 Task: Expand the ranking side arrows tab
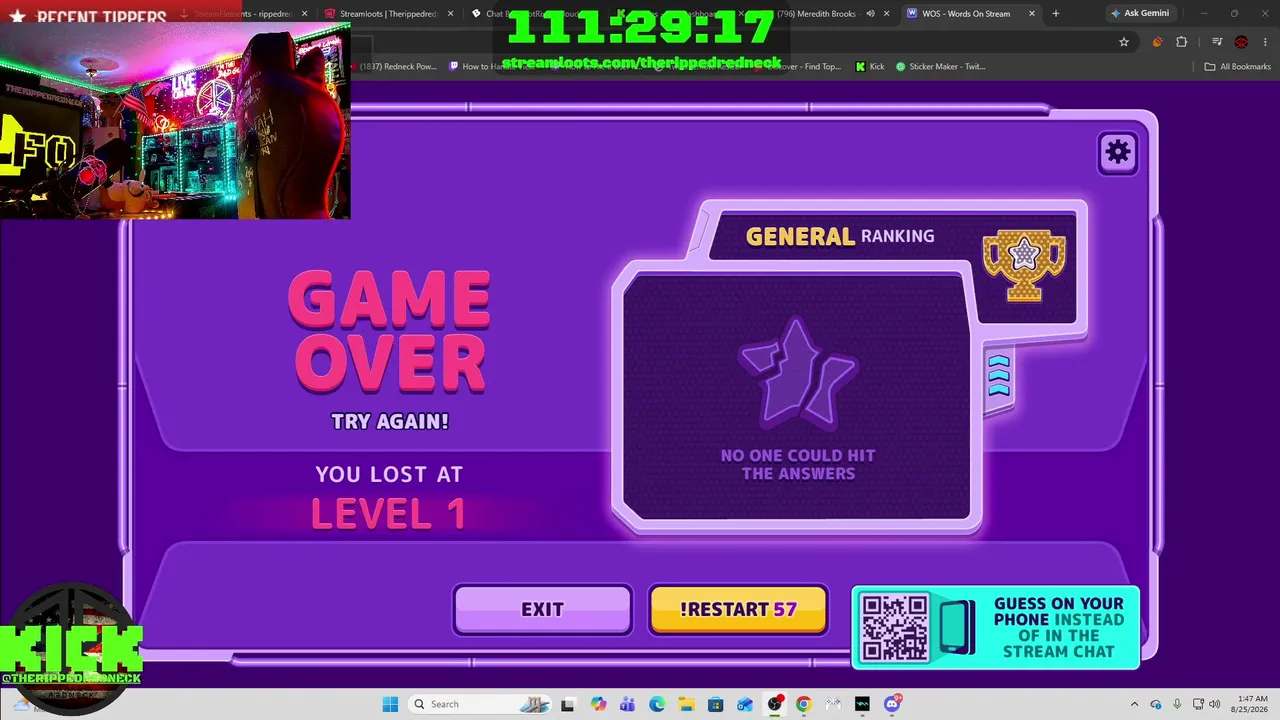(999, 375)
